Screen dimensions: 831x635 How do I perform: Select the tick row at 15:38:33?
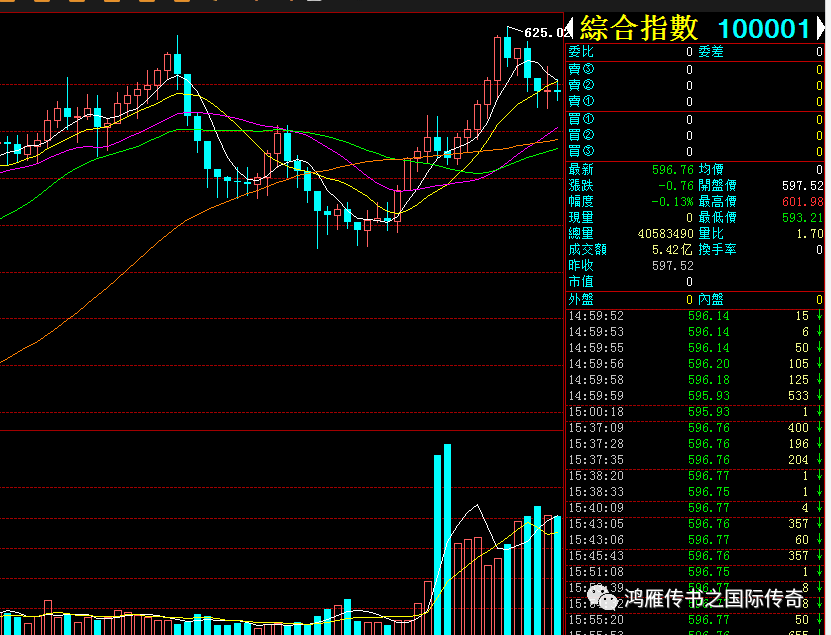tap(695, 492)
